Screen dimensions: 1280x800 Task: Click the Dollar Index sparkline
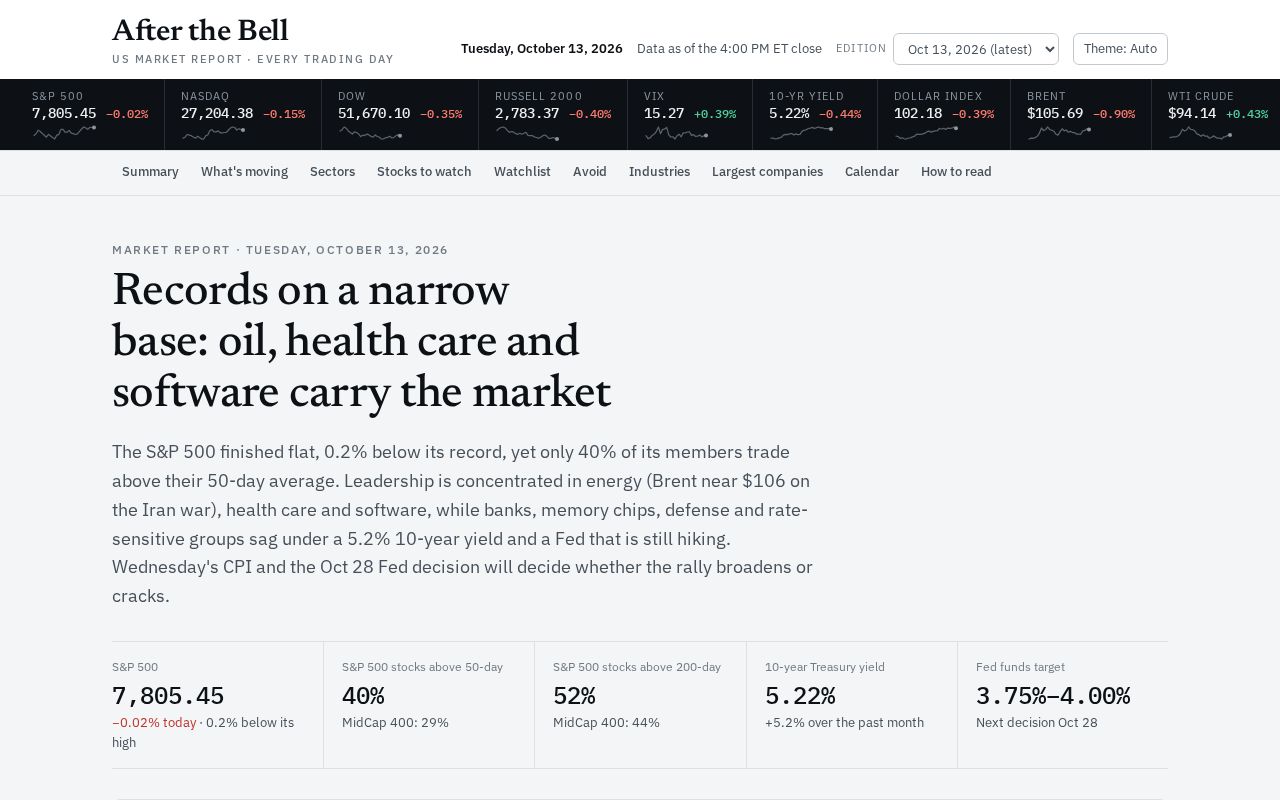click(926, 132)
